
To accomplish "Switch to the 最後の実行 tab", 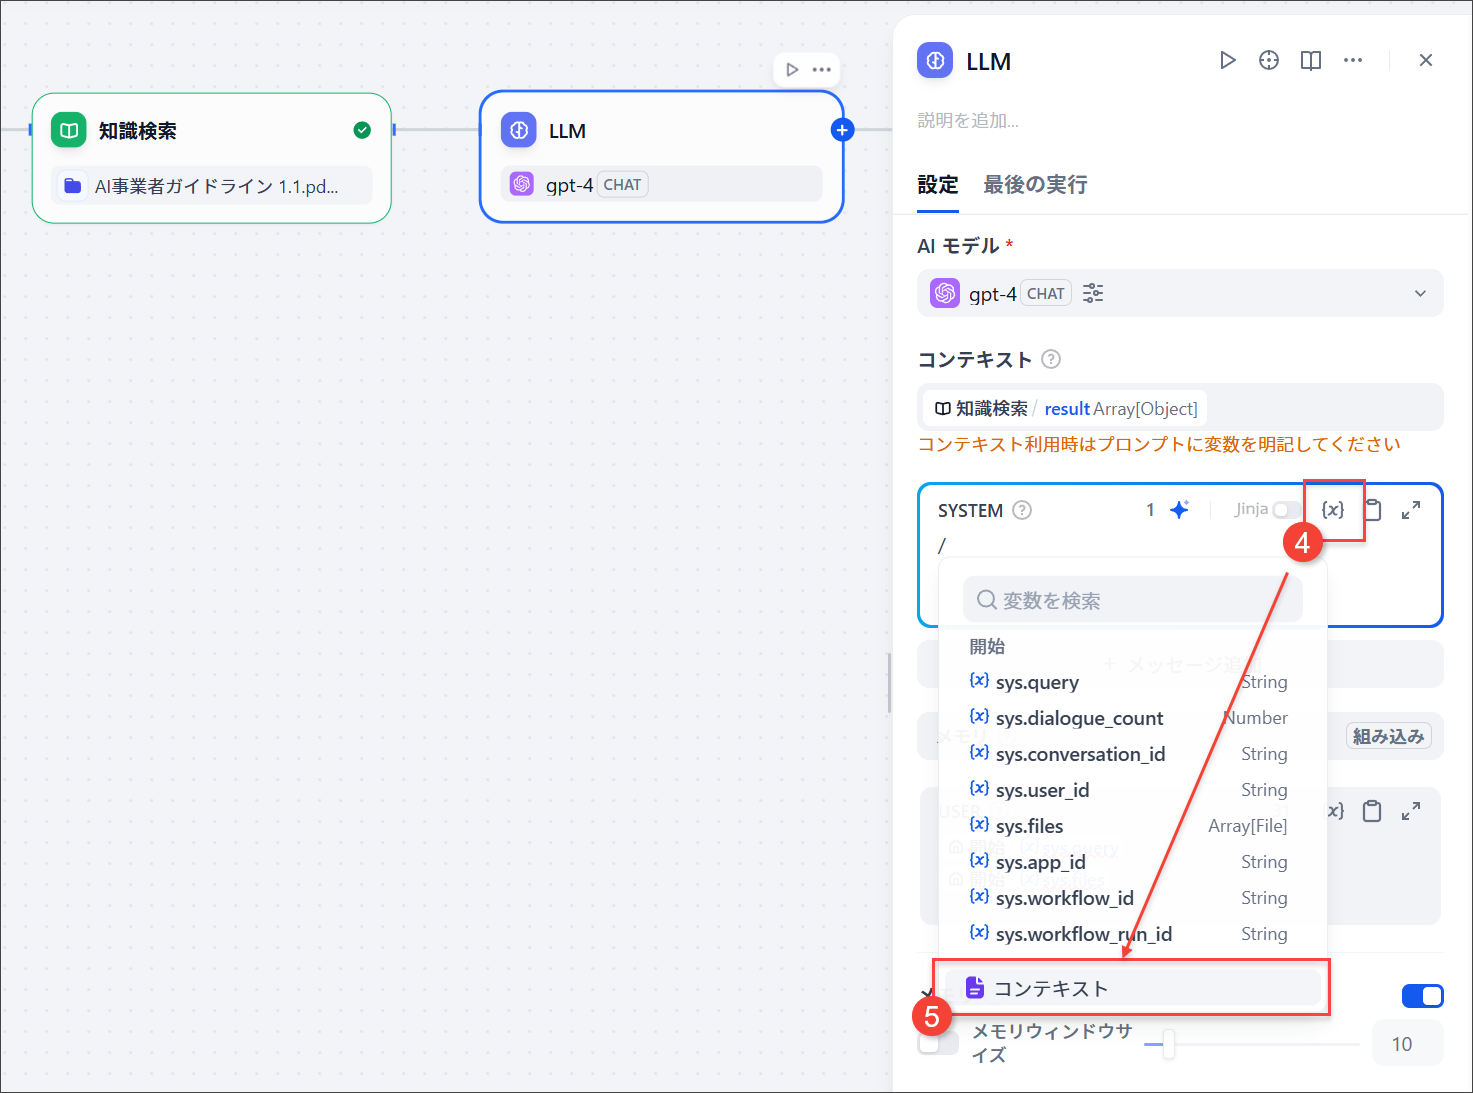I will (1035, 185).
